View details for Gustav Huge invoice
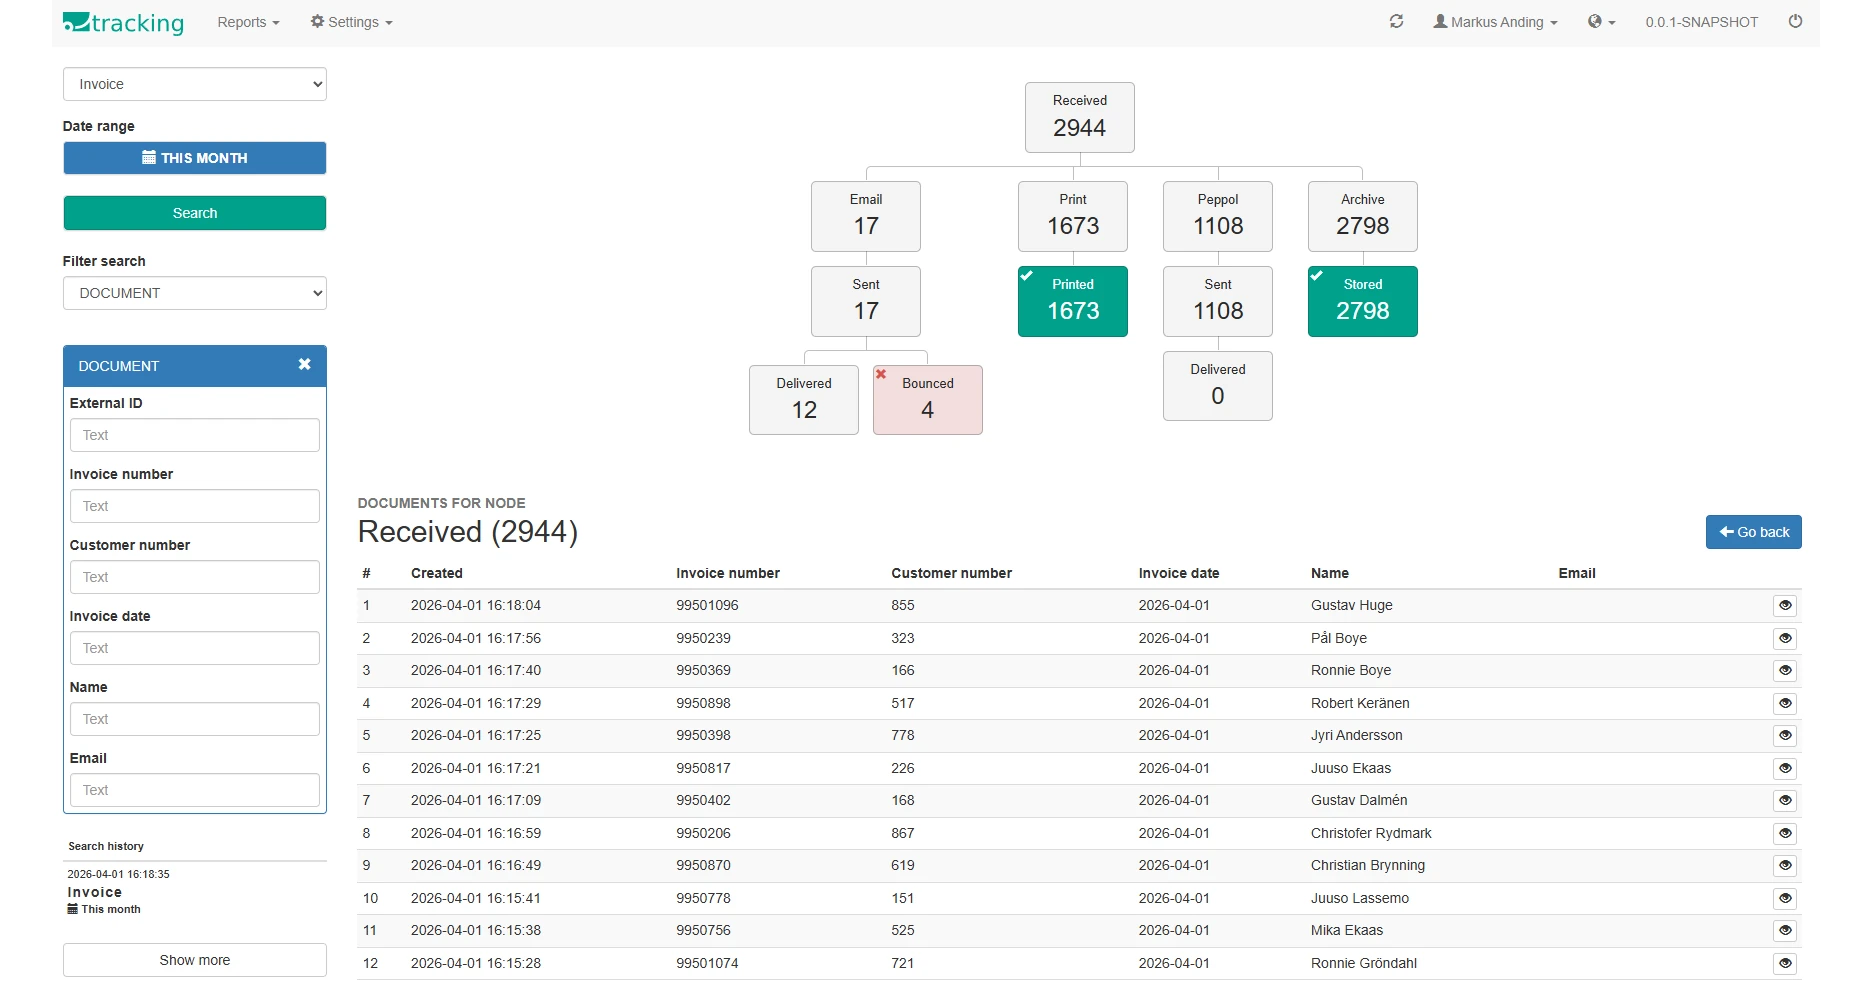 click(1784, 605)
